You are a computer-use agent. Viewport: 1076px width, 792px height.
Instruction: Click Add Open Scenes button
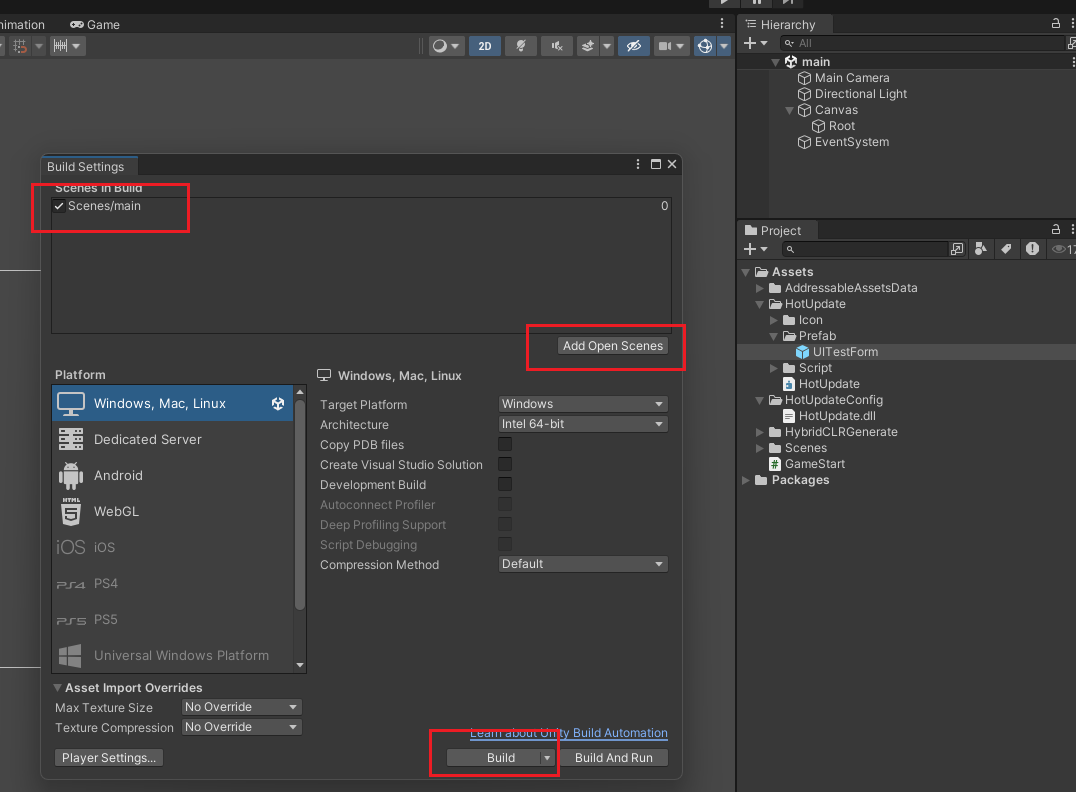(613, 346)
